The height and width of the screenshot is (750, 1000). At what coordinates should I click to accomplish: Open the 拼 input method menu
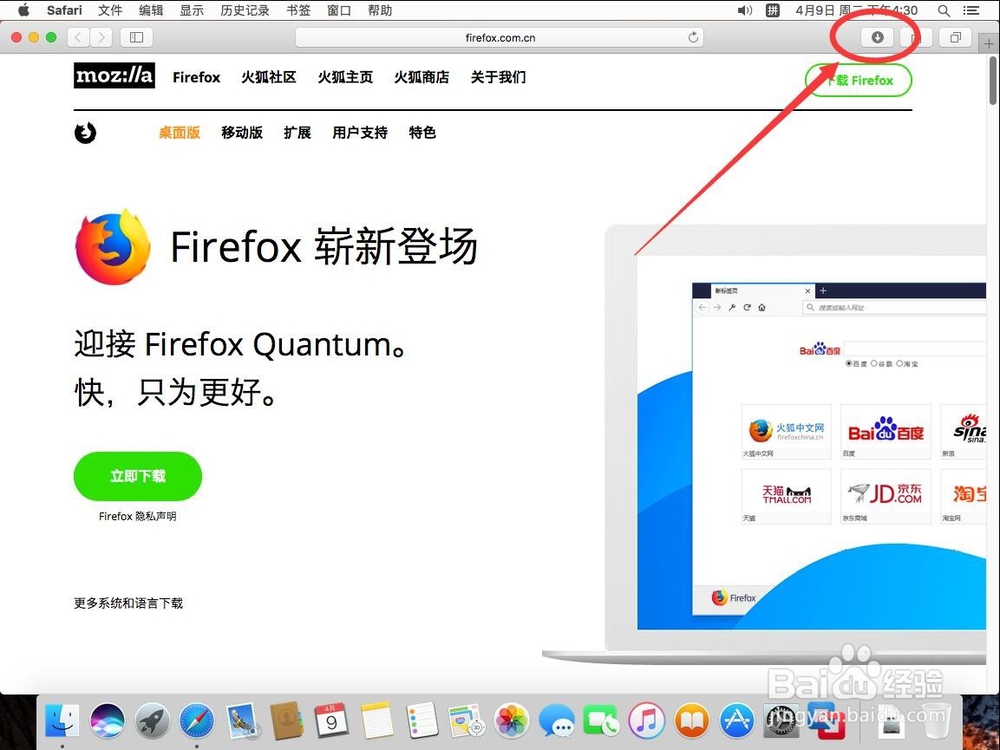(772, 10)
